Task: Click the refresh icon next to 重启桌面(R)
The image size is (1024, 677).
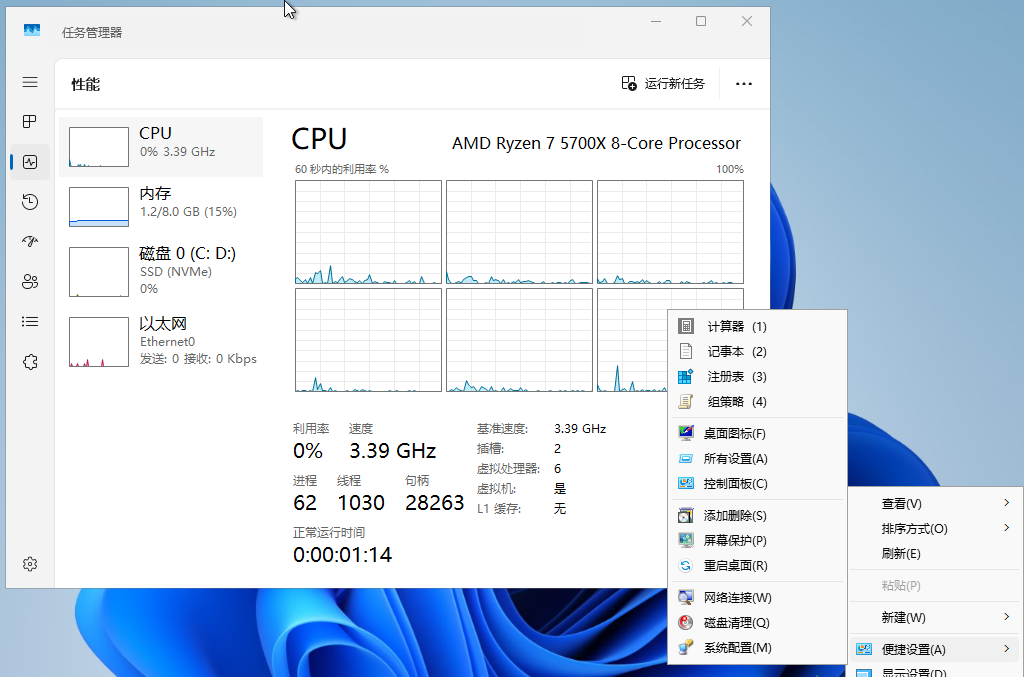Action: tap(686, 565)
